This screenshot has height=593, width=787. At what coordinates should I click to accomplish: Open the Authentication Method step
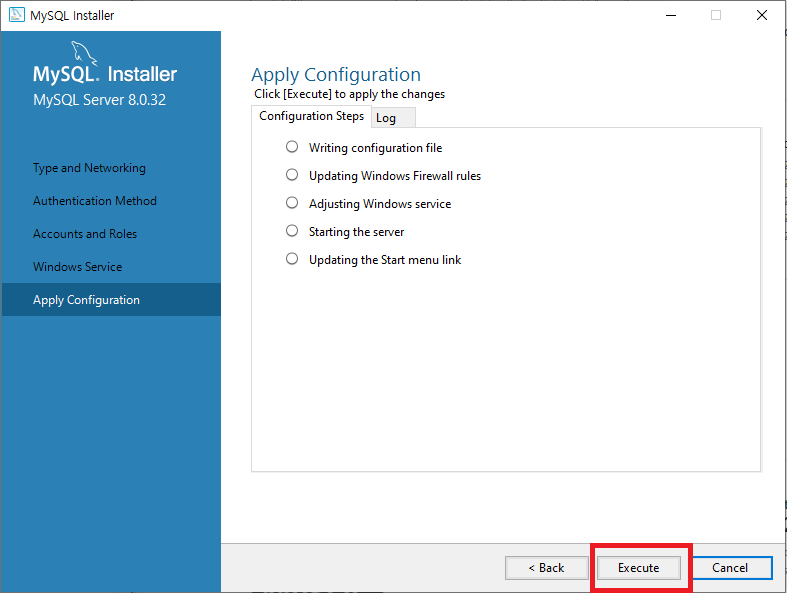95,201
